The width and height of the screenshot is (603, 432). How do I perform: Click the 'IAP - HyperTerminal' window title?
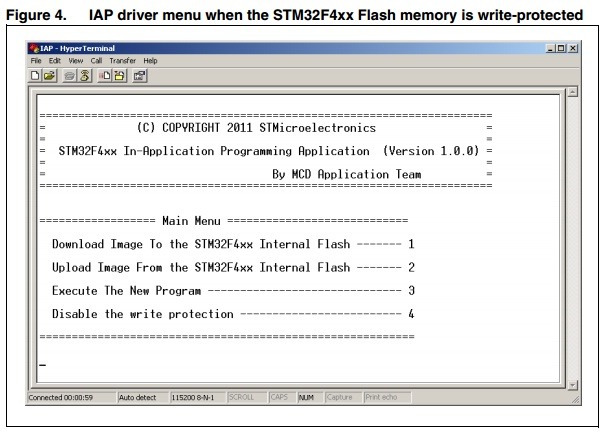click(x=77, y=48)
